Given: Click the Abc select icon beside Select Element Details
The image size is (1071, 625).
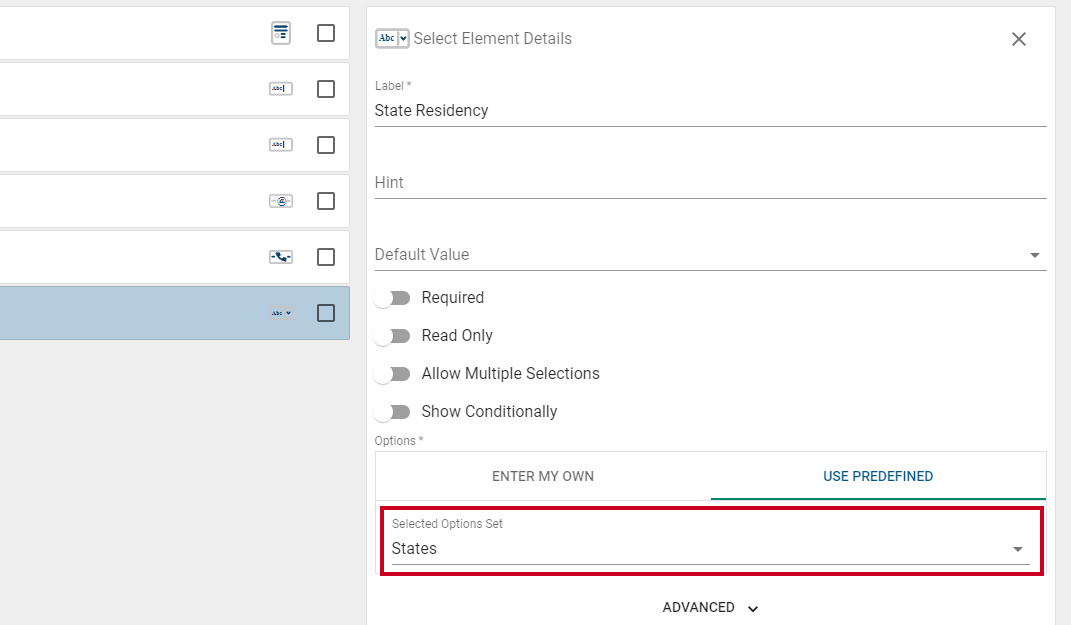Looking at the screenshot, I should 392,38.
